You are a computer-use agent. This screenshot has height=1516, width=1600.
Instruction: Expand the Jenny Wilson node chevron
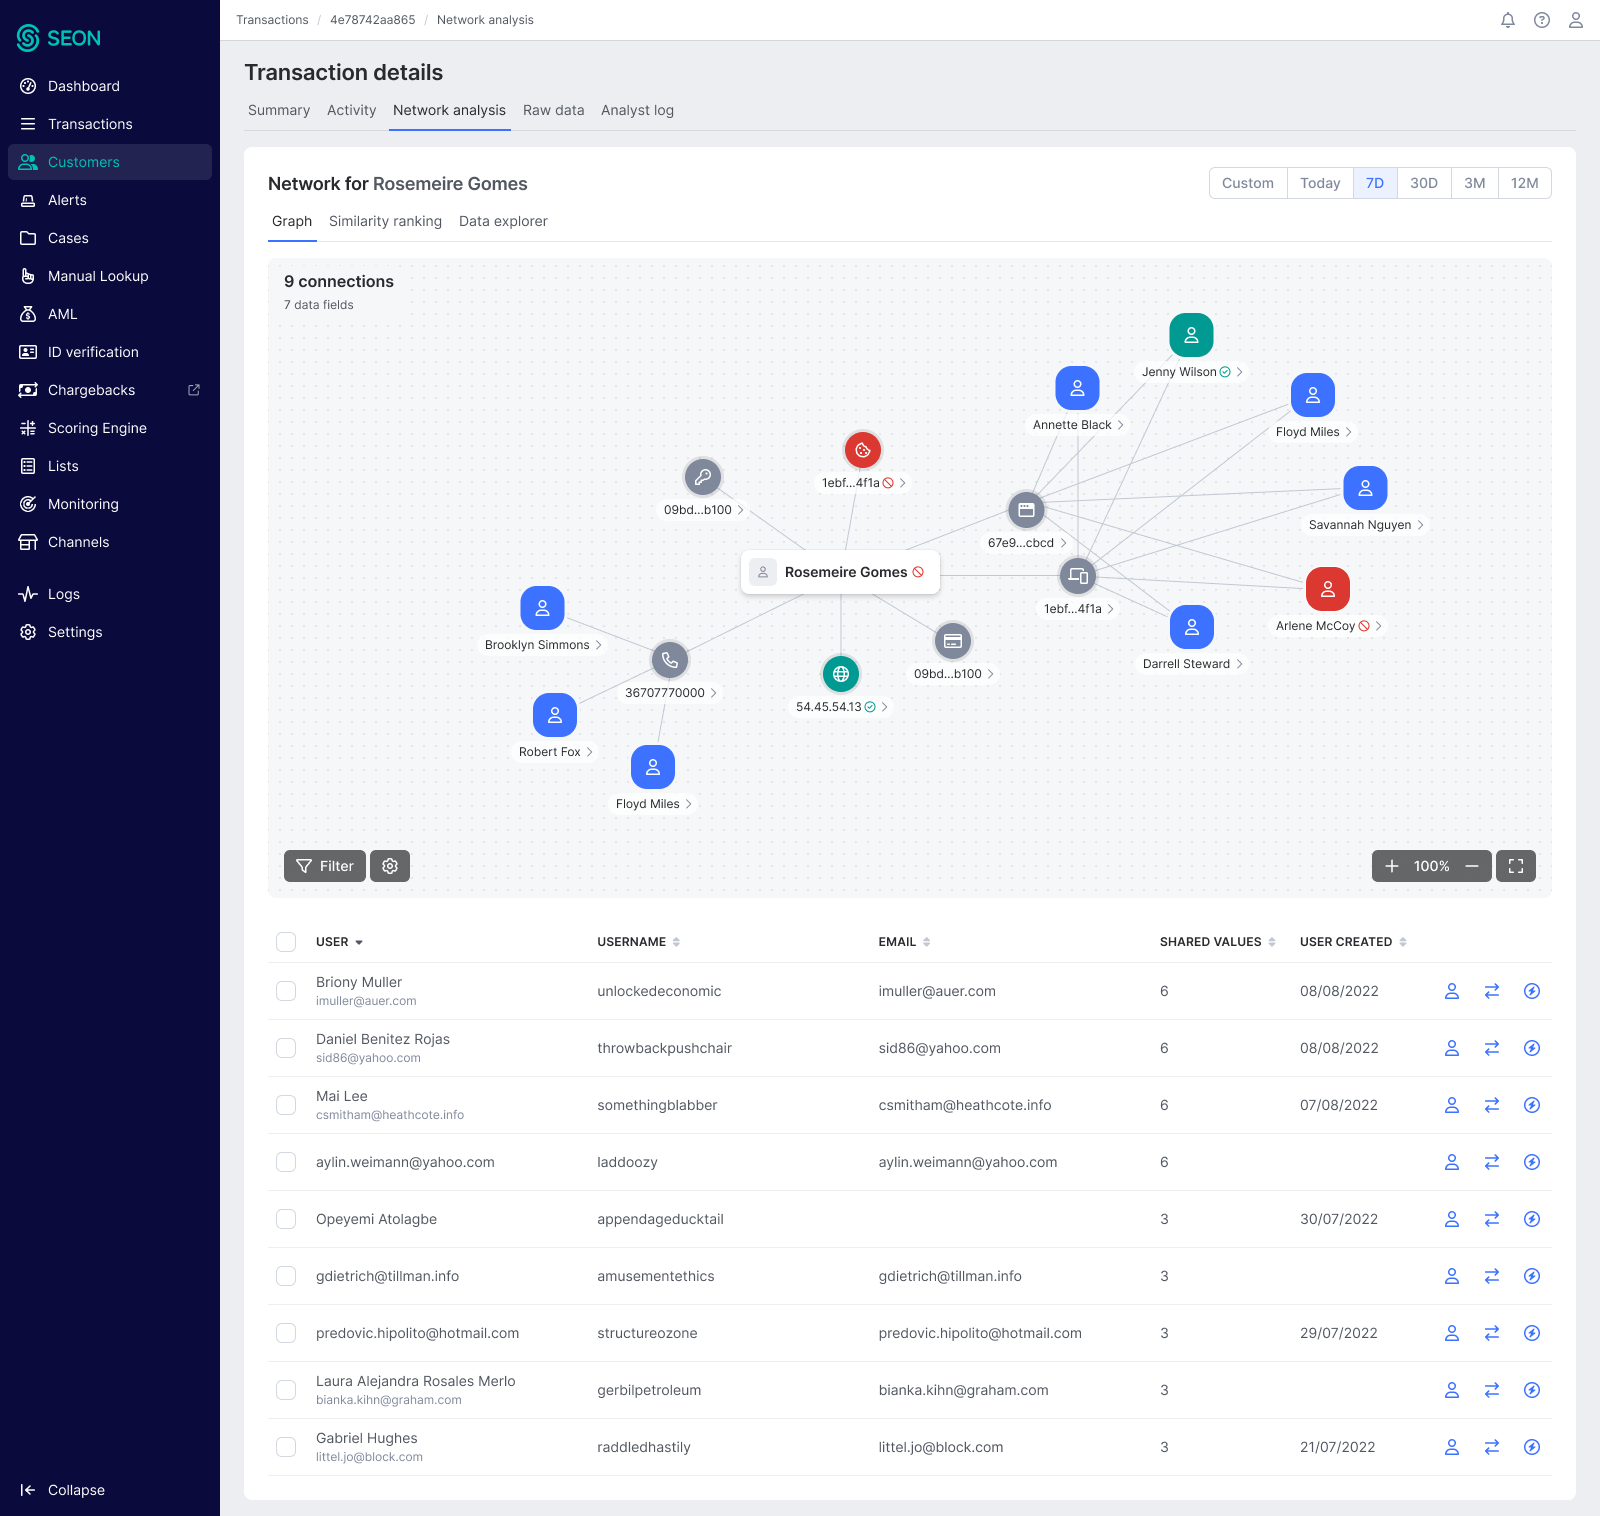coord(1240,372)
